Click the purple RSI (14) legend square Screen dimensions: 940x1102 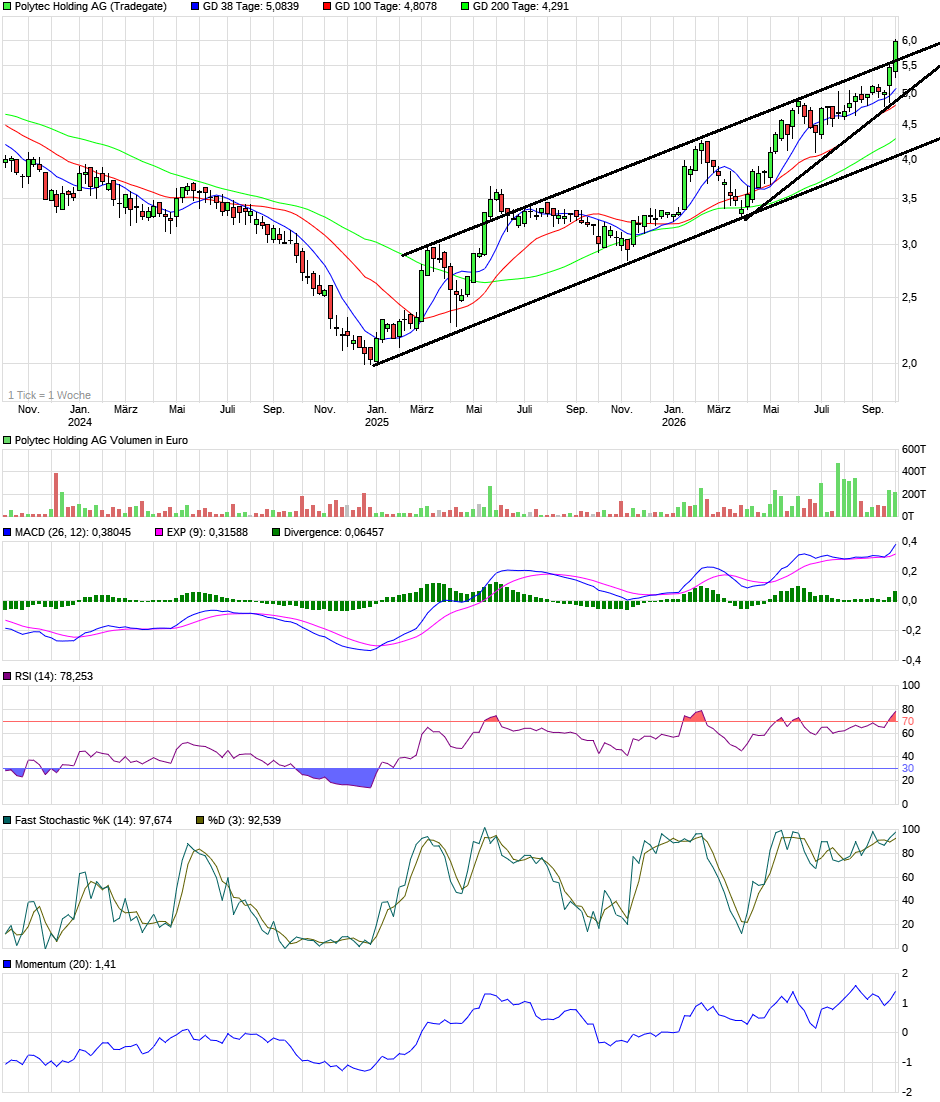[8, 677]
